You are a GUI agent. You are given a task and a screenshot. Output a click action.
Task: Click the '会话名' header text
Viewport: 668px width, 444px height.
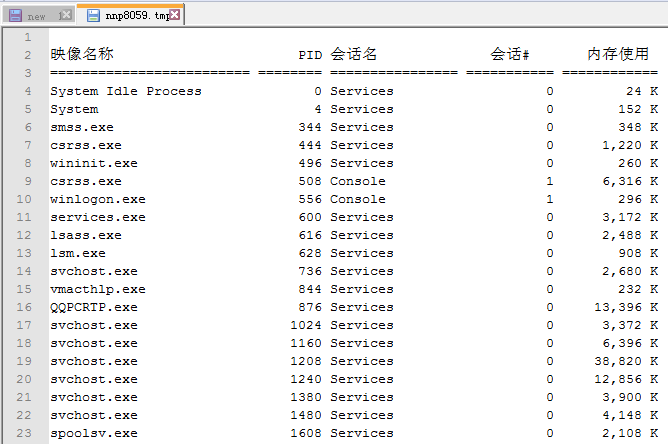pos(354,54)
